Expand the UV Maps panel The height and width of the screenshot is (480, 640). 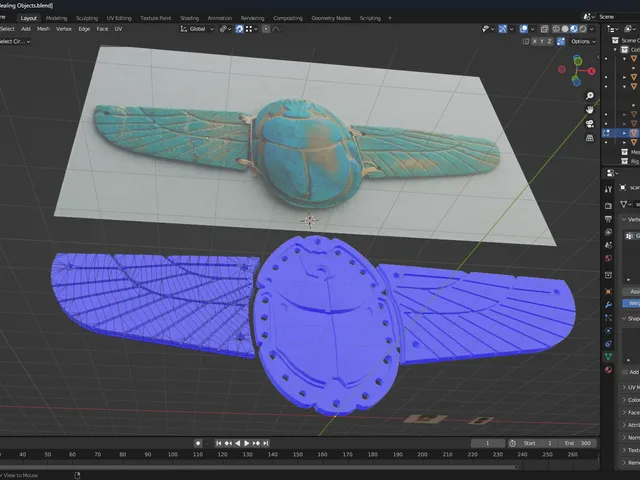coord(631,387)
